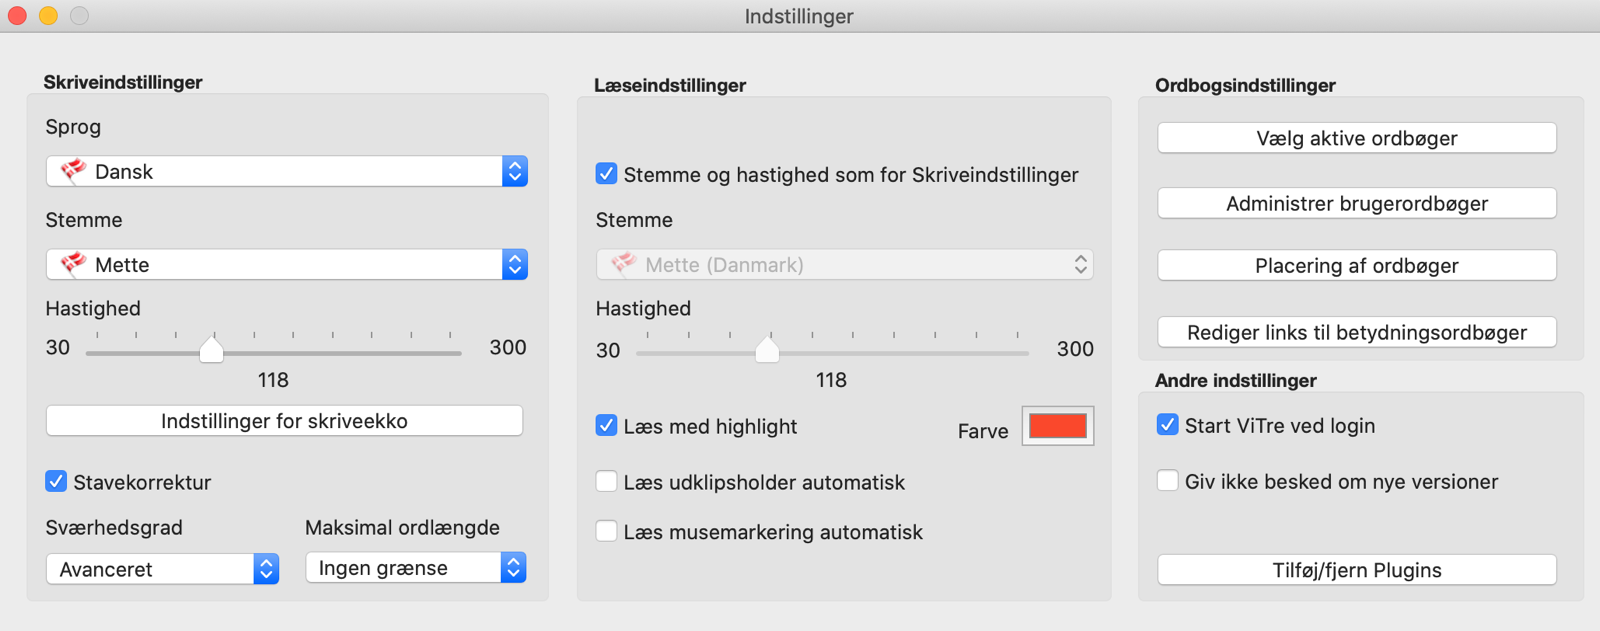Uncheck Start ViTre ved login

click(x=1167, y=424)
